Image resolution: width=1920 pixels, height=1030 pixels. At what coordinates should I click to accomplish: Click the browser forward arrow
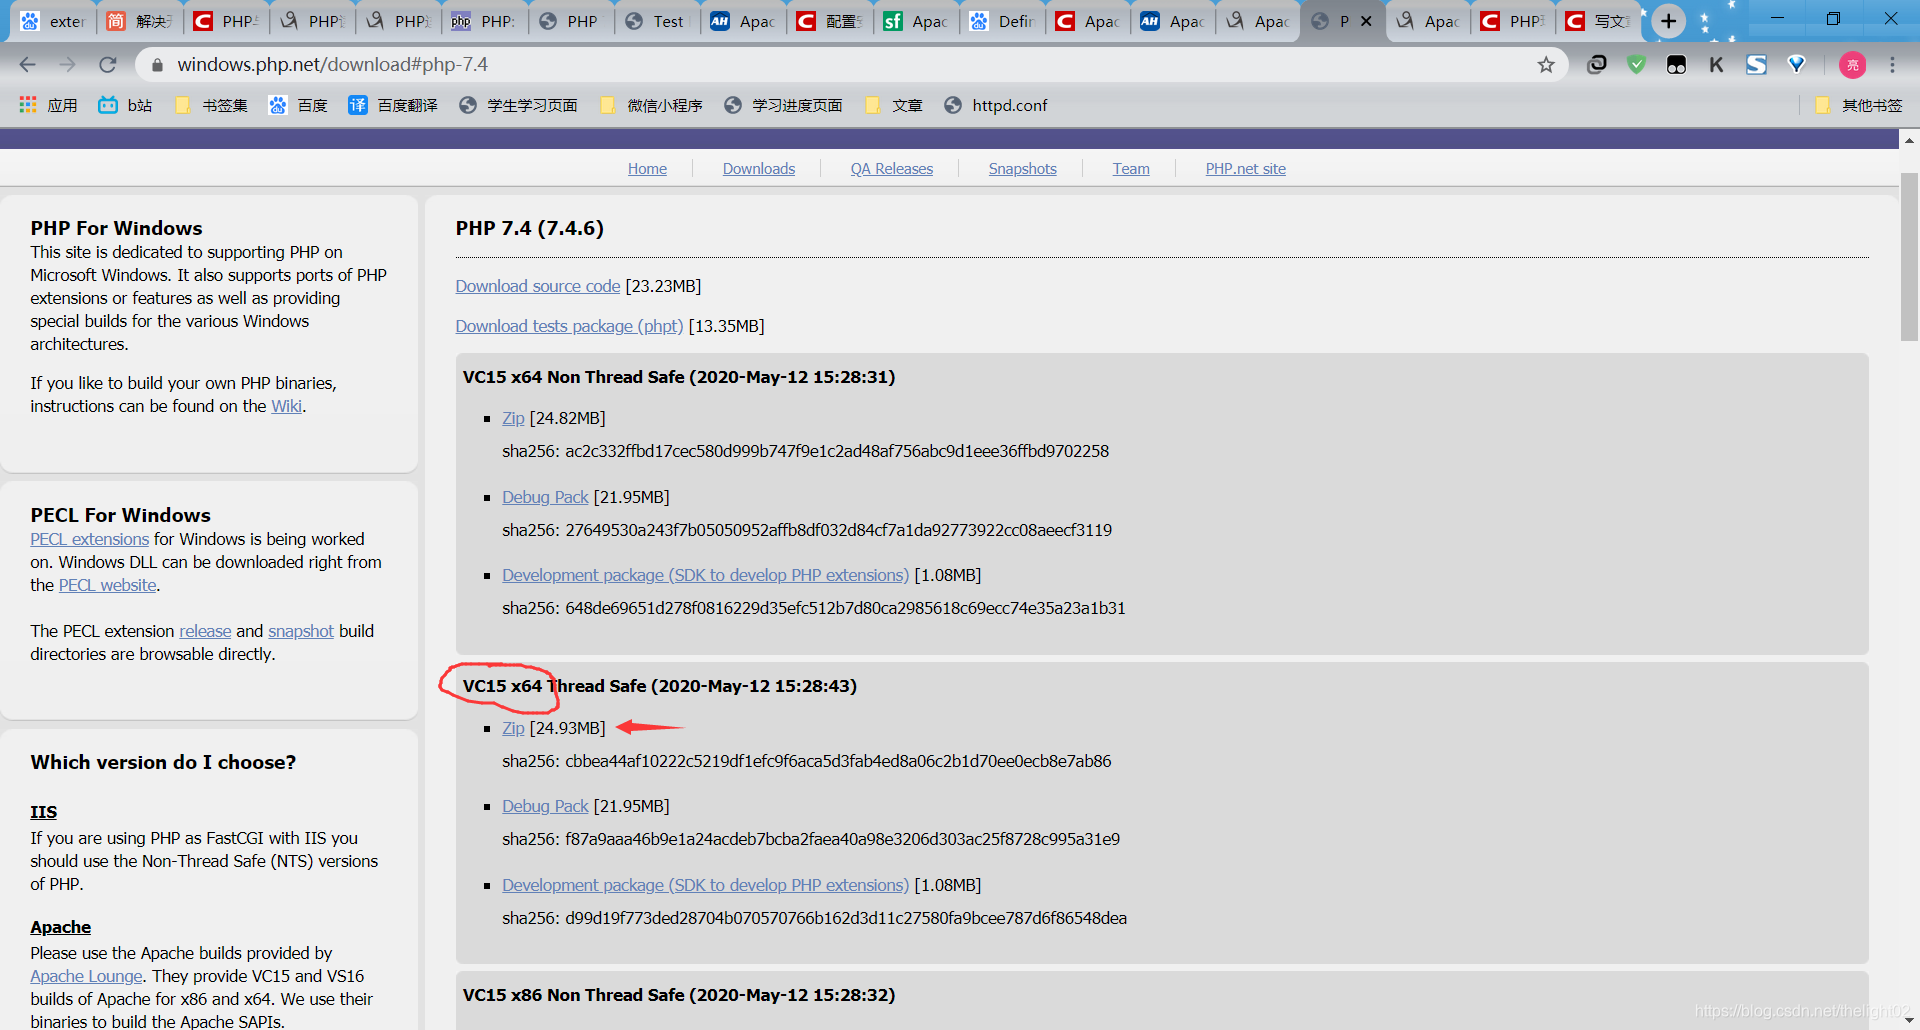[x=68, y=65]
